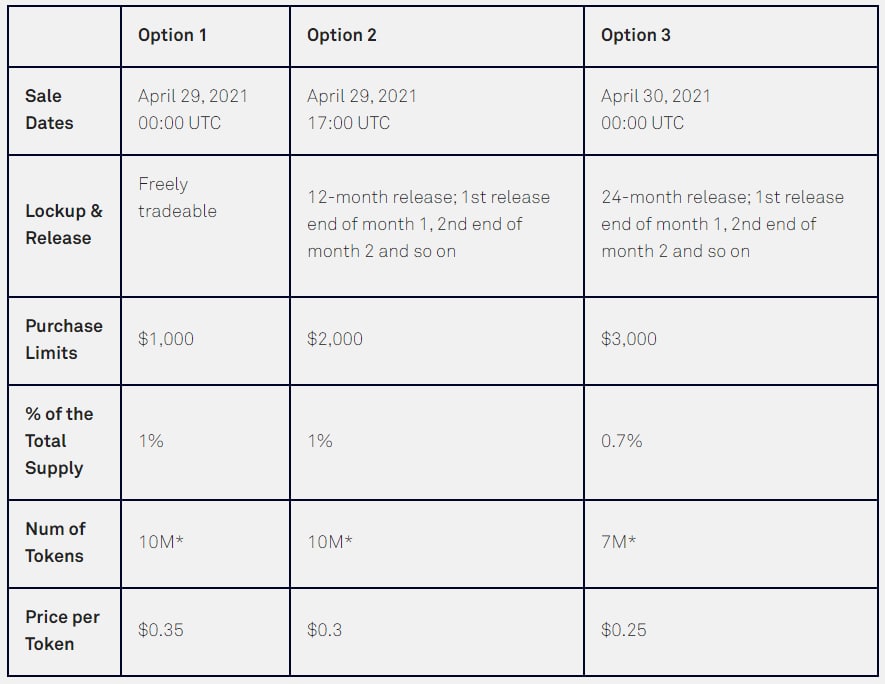The width and height of the screenshot is (885, 684).
Task: Select the $1,000 purchase limit cell
Action: (x=166, y=339)
